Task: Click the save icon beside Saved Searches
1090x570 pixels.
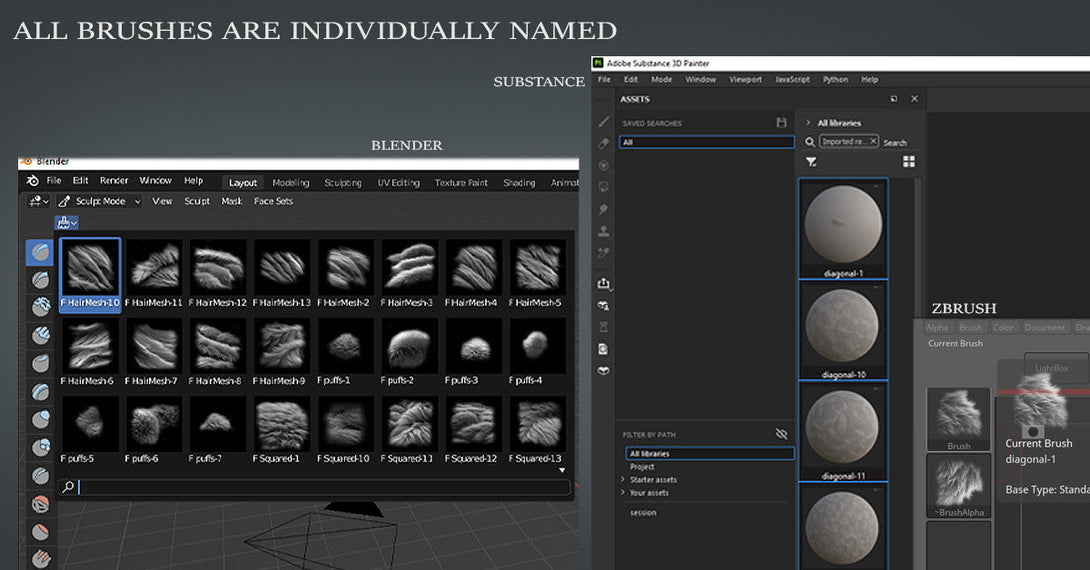Action: (781, 122)
